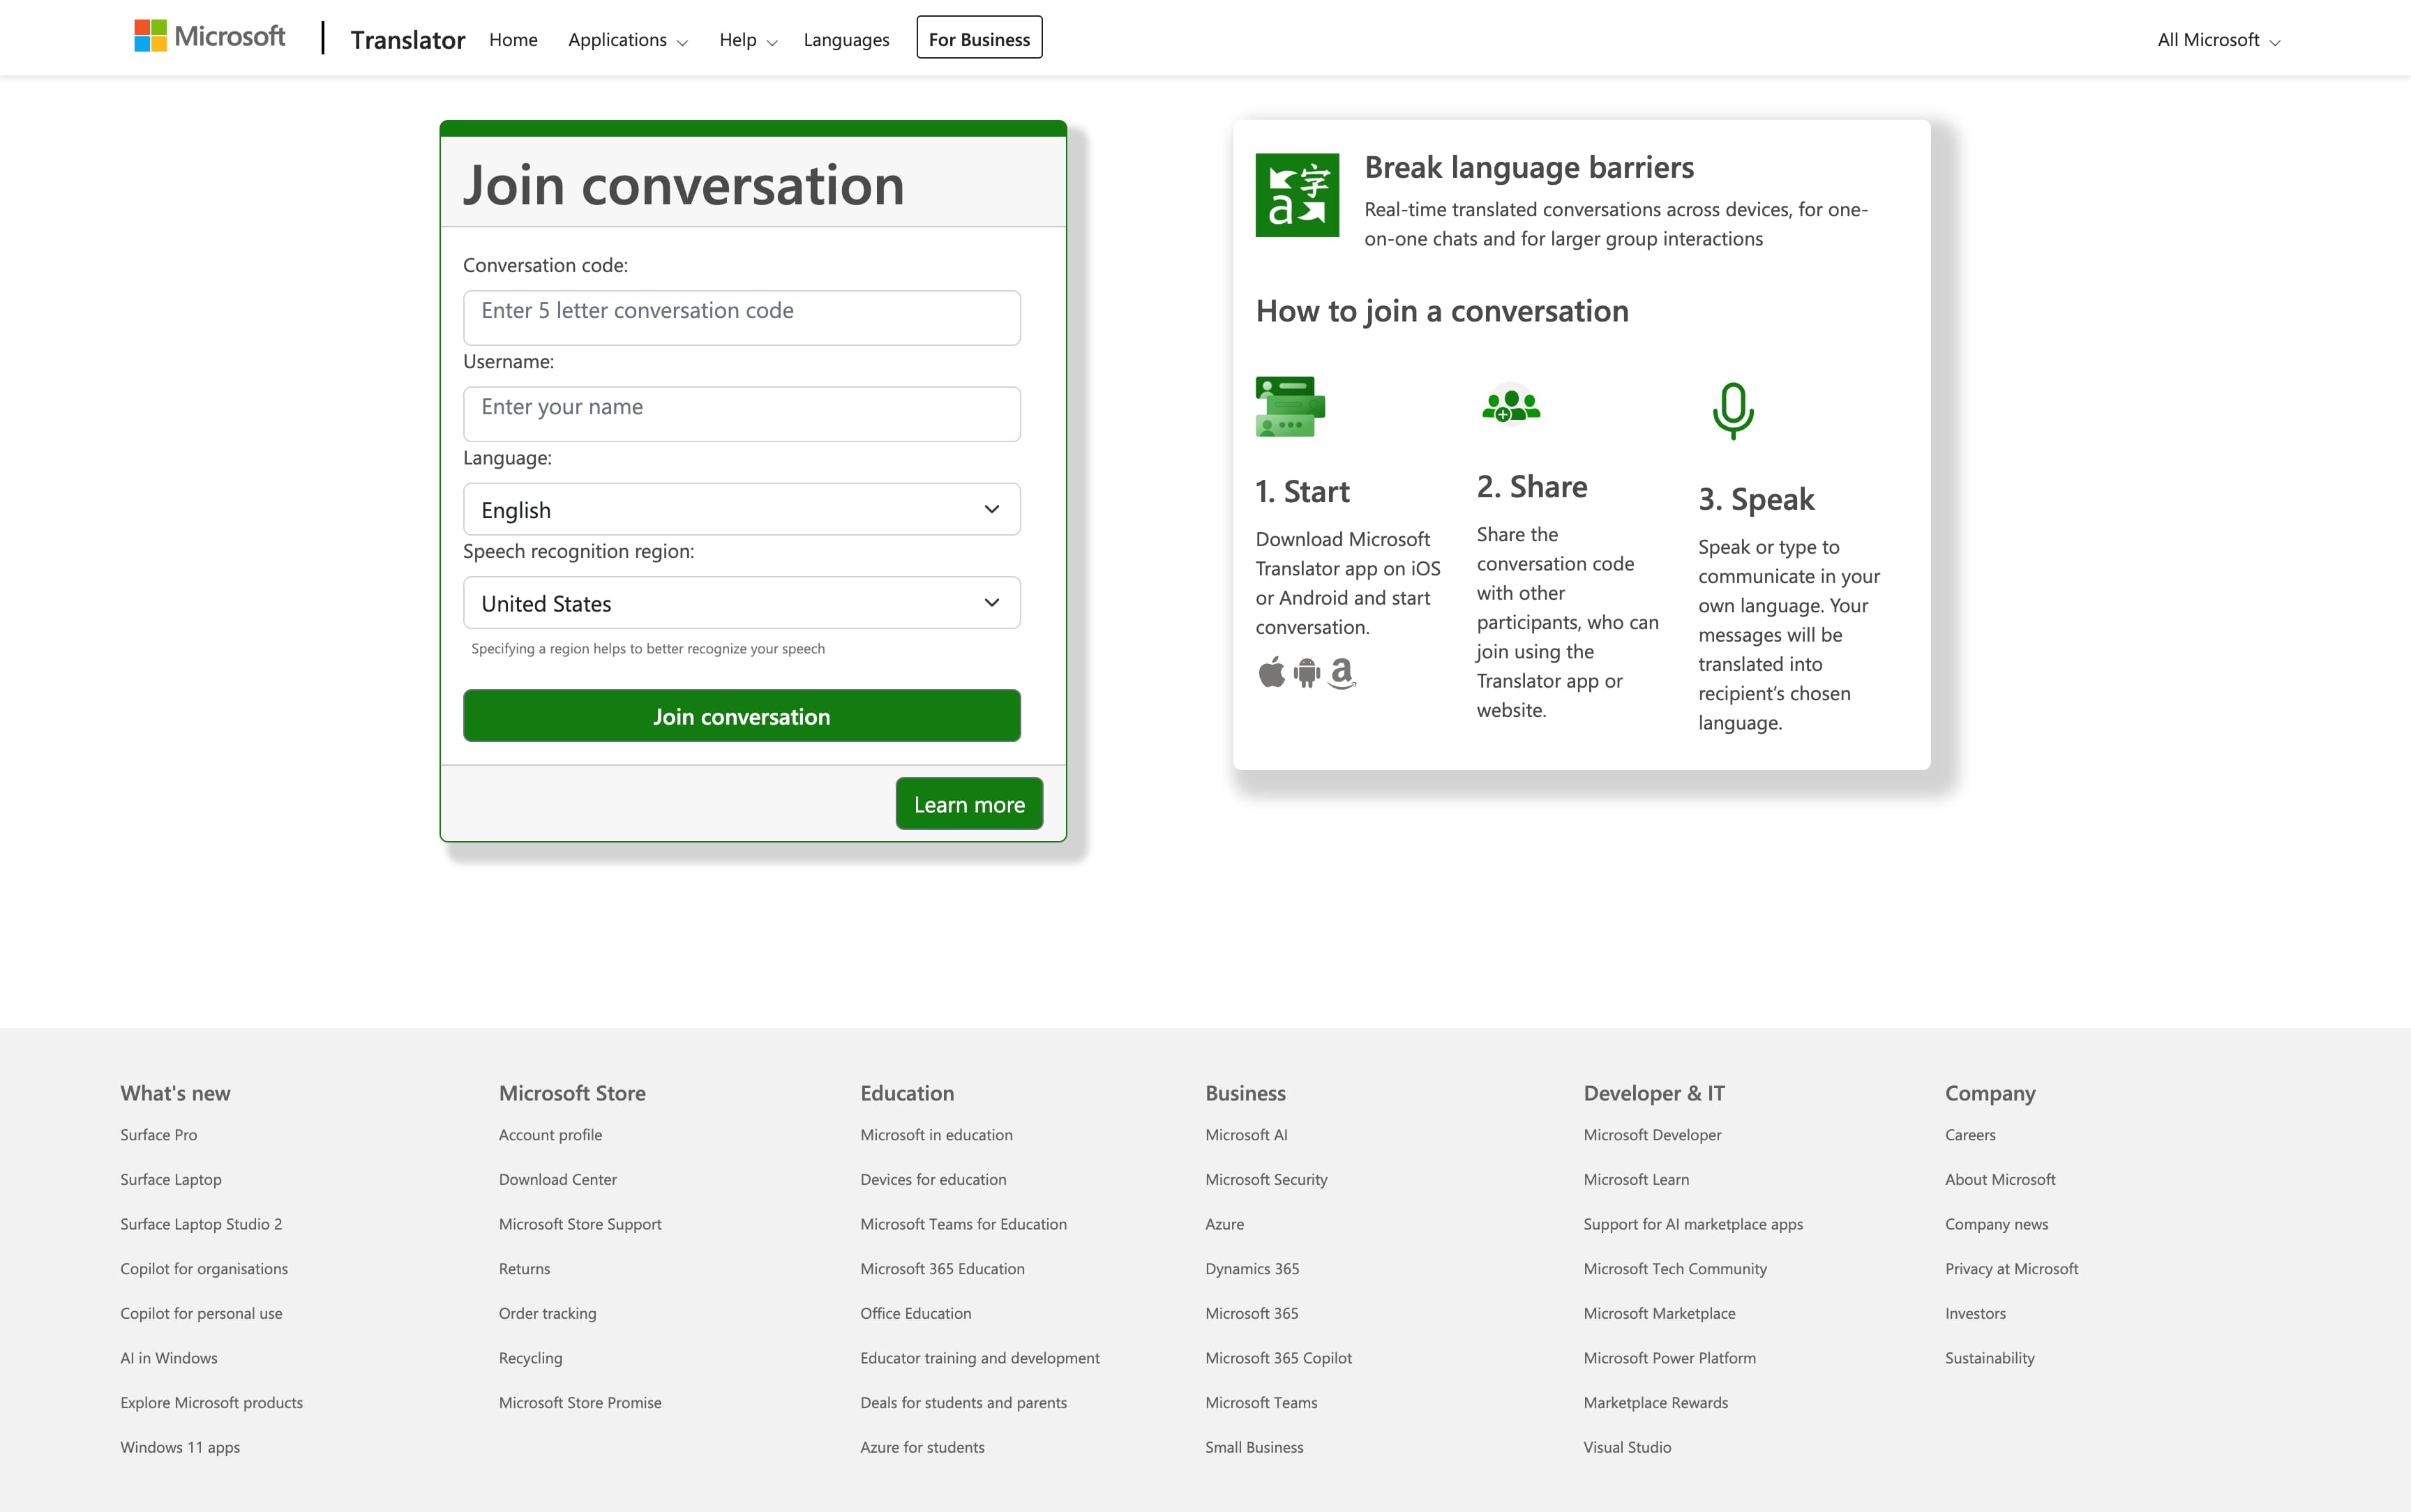Click the conversation code input field
Image resolution: width=2411 pixels, height=1512 pixels.
point(741,317)
